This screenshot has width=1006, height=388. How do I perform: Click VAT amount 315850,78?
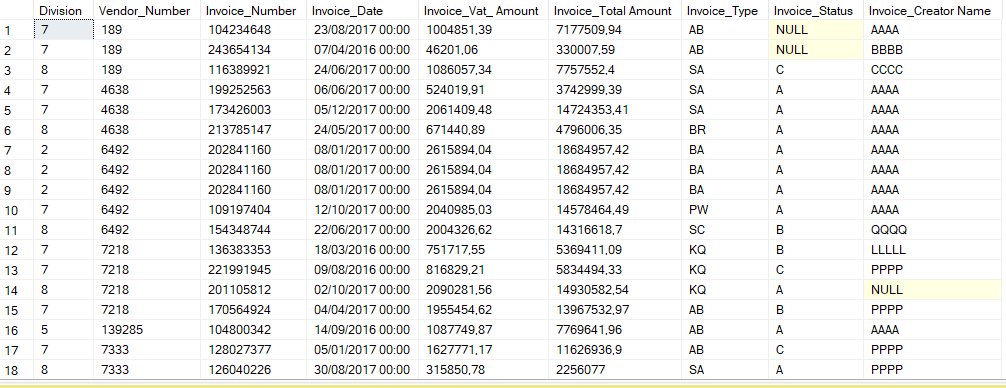[456, 370]
